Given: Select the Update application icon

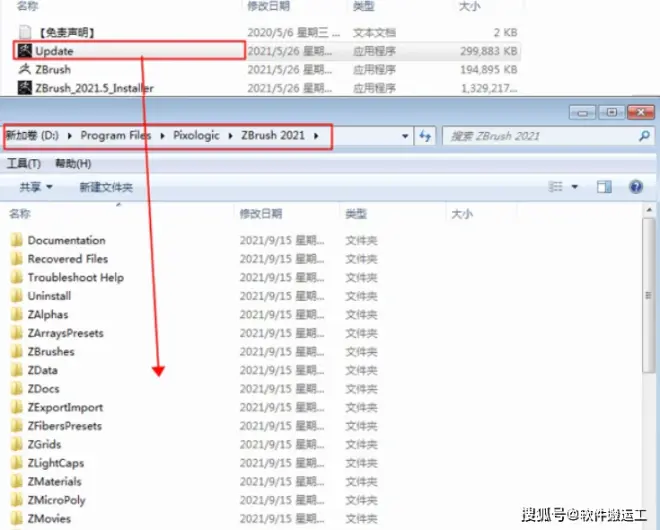Looking at the screenshot, I should pos(24,51).
